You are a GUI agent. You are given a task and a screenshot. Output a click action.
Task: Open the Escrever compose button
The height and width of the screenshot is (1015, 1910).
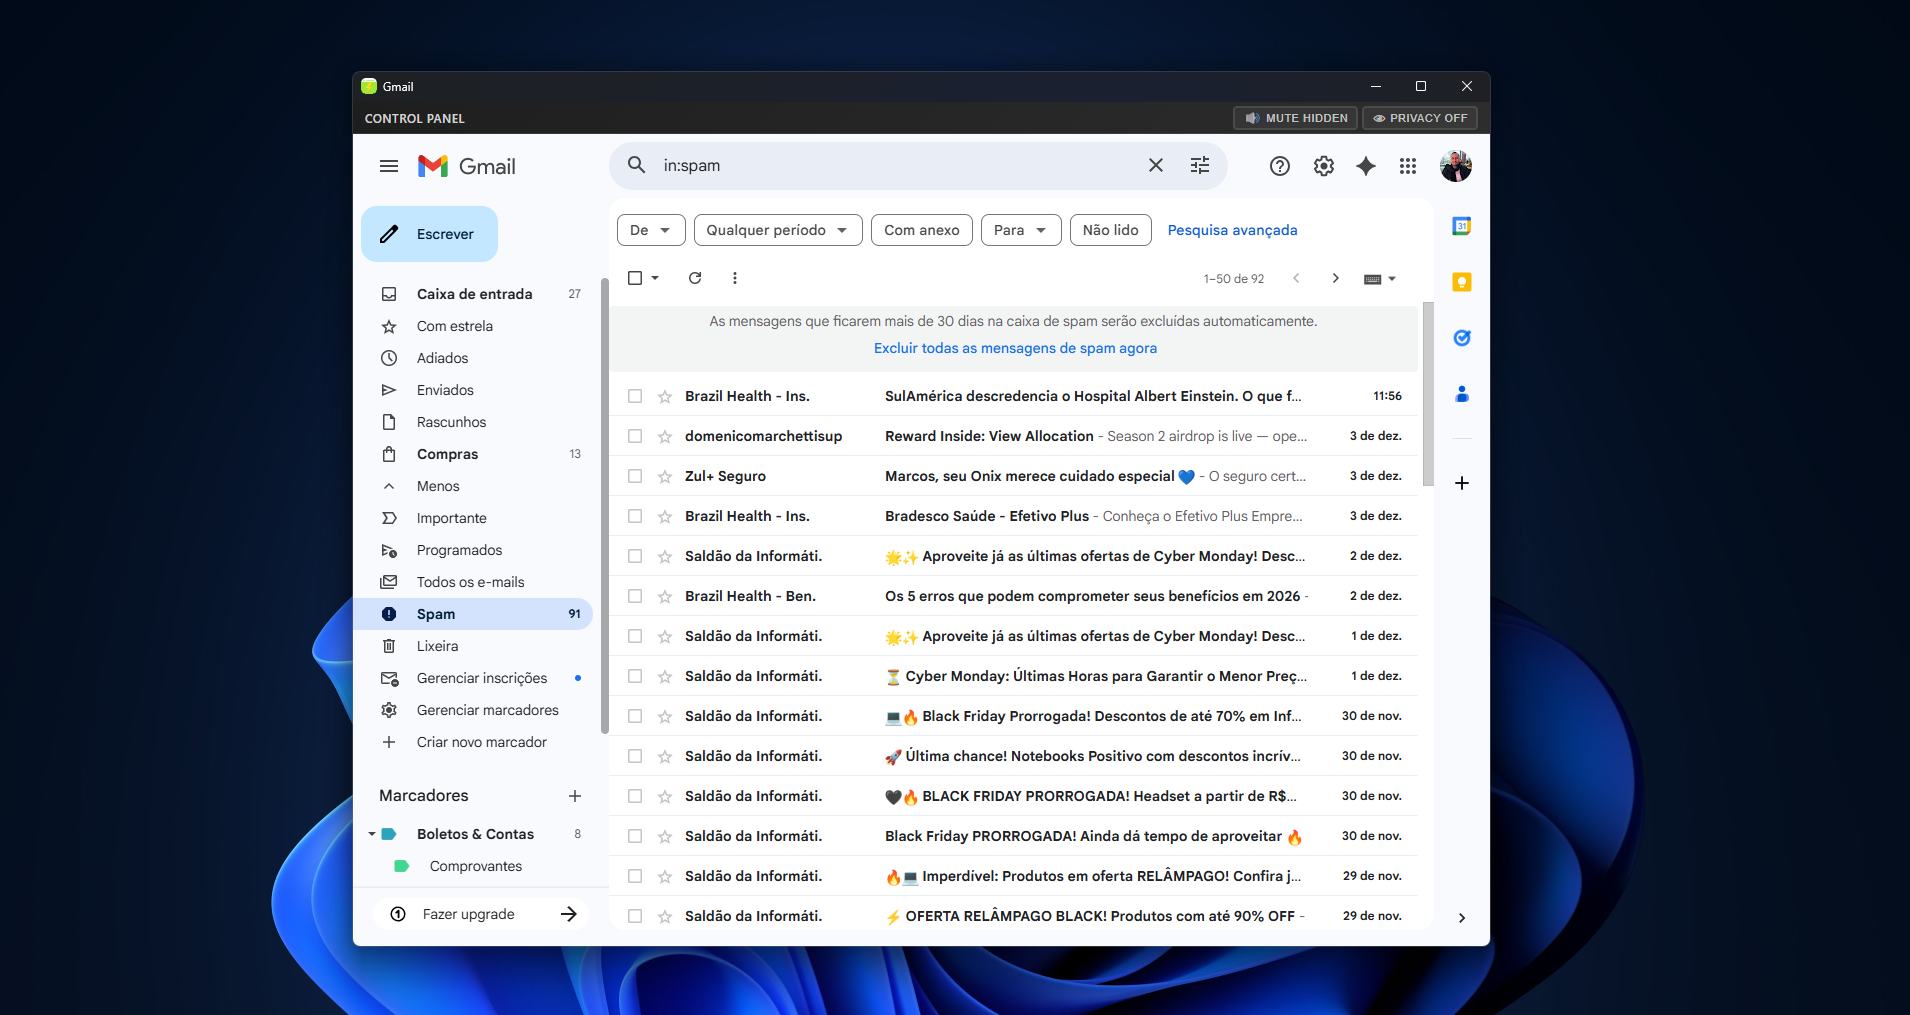click(x=429, y=233)
